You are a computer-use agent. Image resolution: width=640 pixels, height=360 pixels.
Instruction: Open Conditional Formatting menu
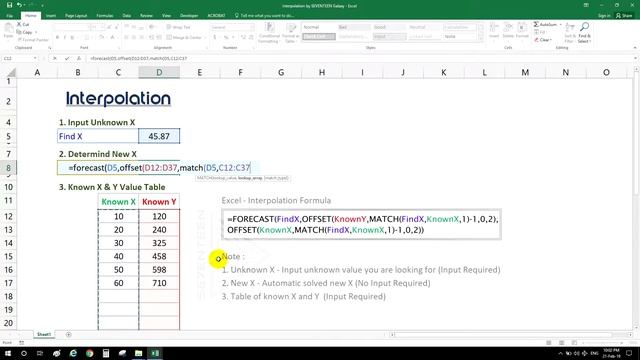[269, 33]
